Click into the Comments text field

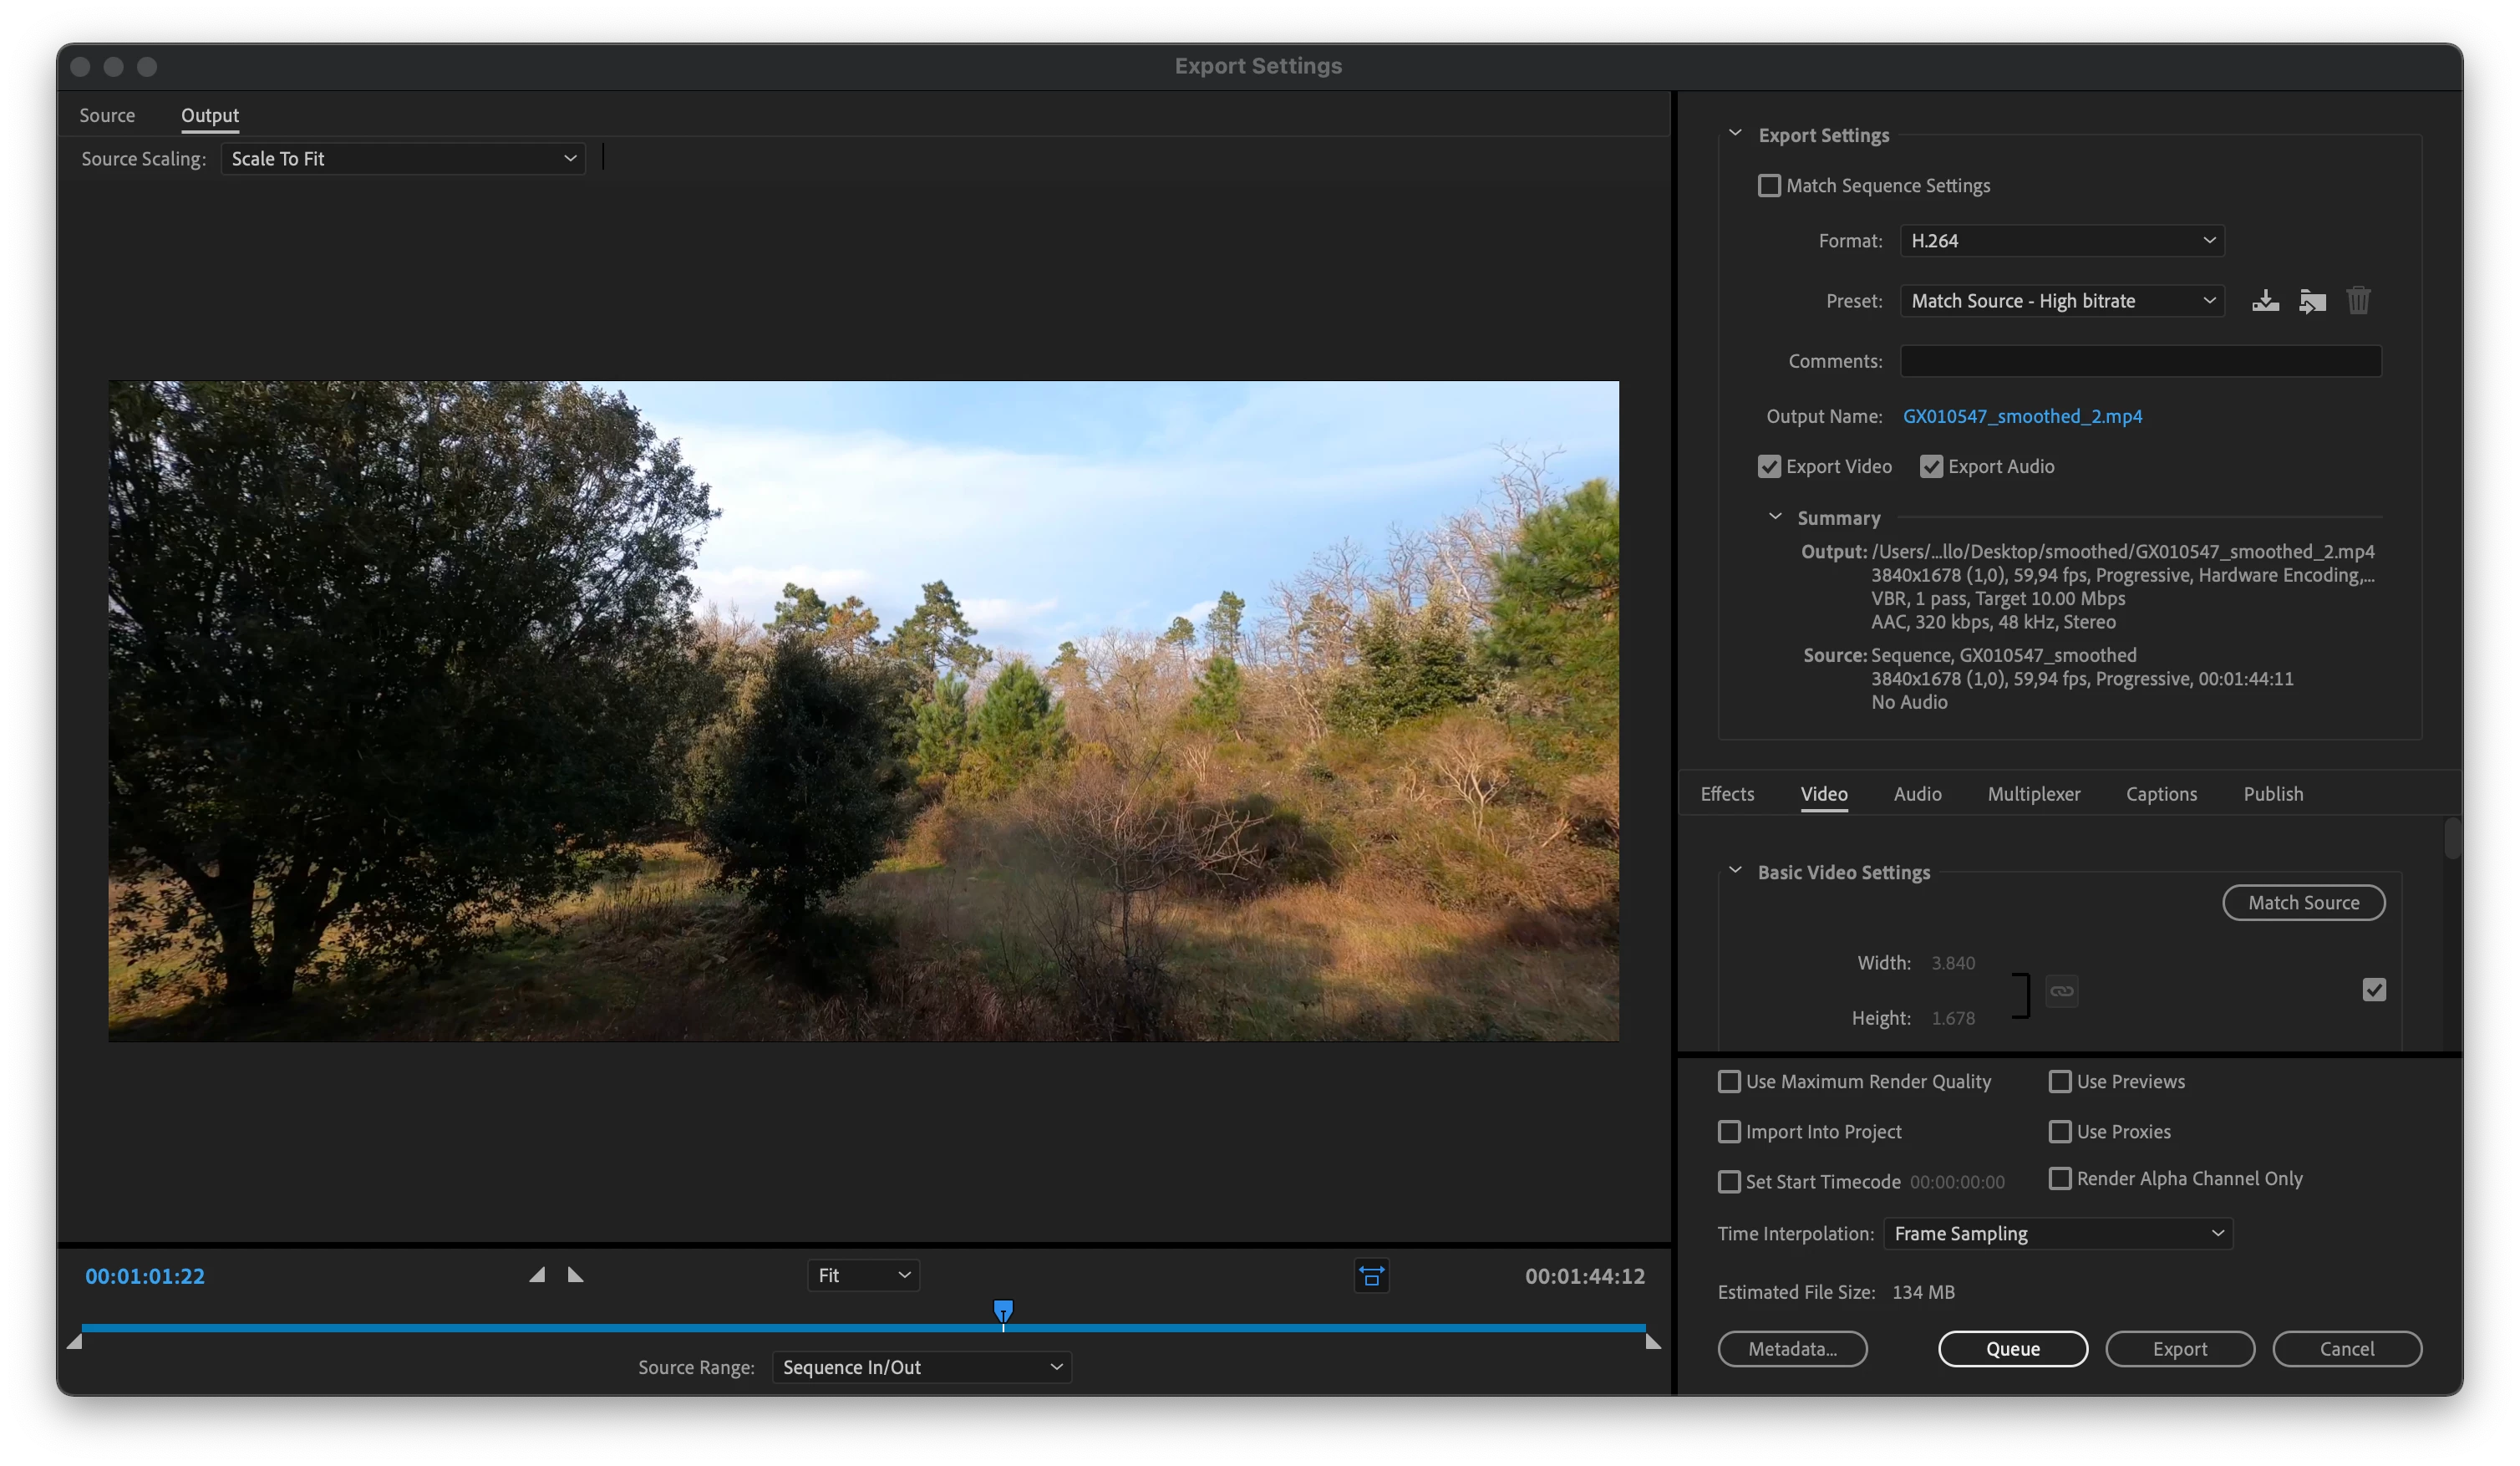2140,361
